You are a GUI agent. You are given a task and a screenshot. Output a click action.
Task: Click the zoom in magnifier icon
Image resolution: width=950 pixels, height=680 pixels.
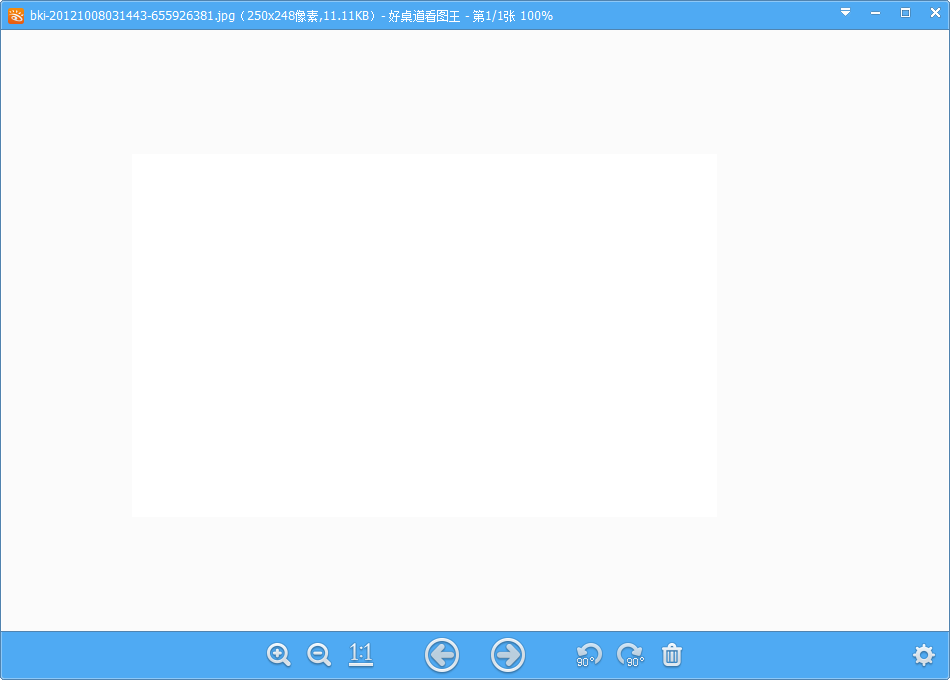(x=279, y=655)
